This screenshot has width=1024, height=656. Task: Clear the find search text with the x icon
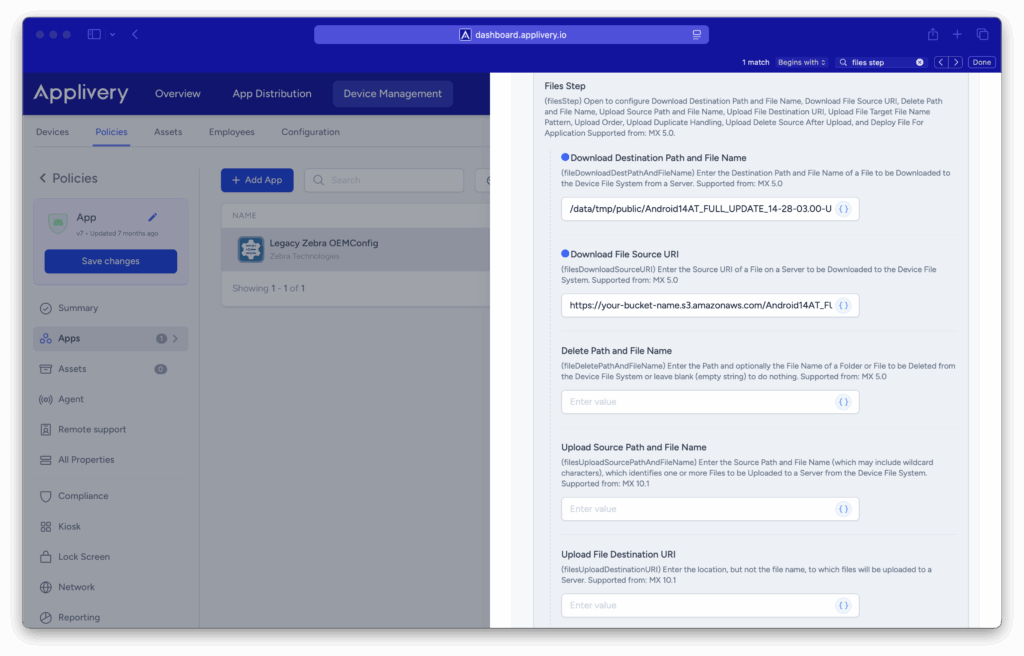point(920,62)
